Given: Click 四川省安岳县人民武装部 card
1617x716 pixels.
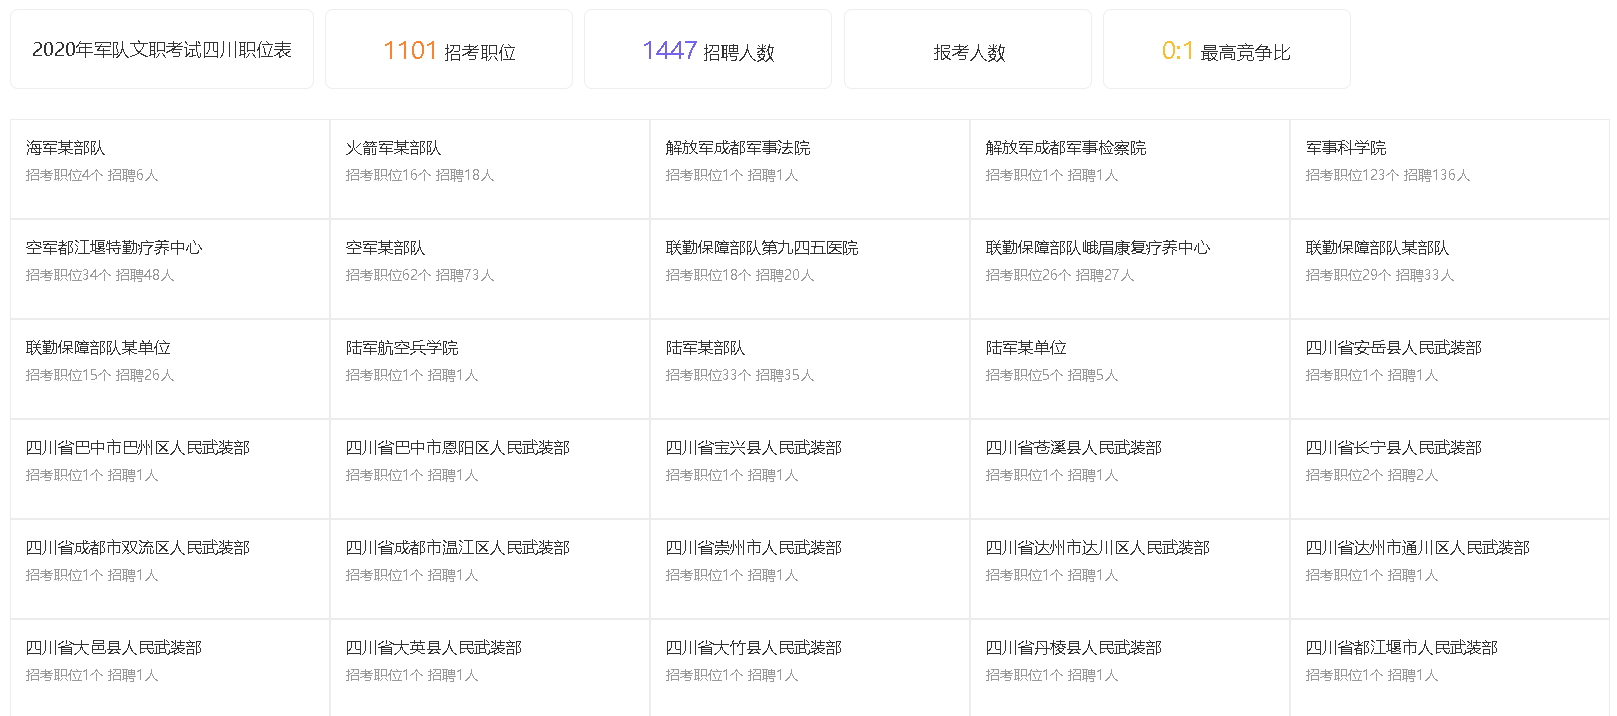Looking at the screenshot, I should click(1449, 368).
